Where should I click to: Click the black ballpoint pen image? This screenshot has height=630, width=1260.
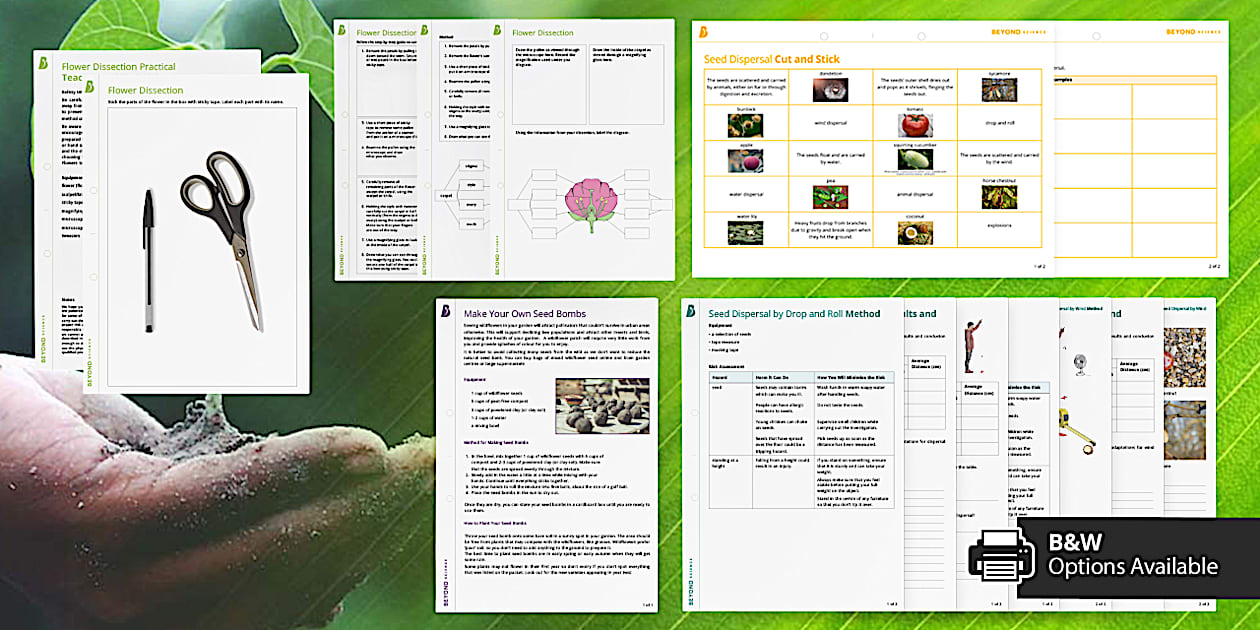(148, 260)
